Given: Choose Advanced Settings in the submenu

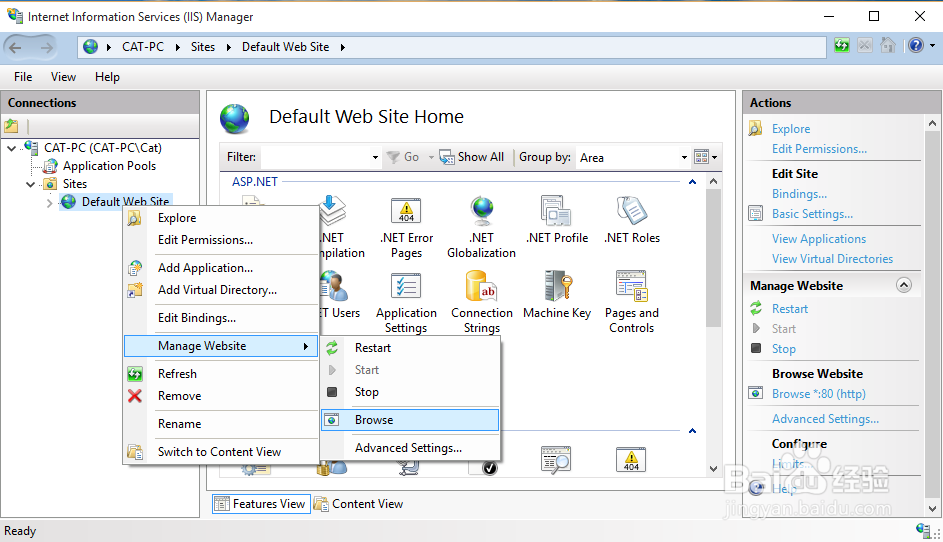Looking at the screenshot, I should pos(410,448).
